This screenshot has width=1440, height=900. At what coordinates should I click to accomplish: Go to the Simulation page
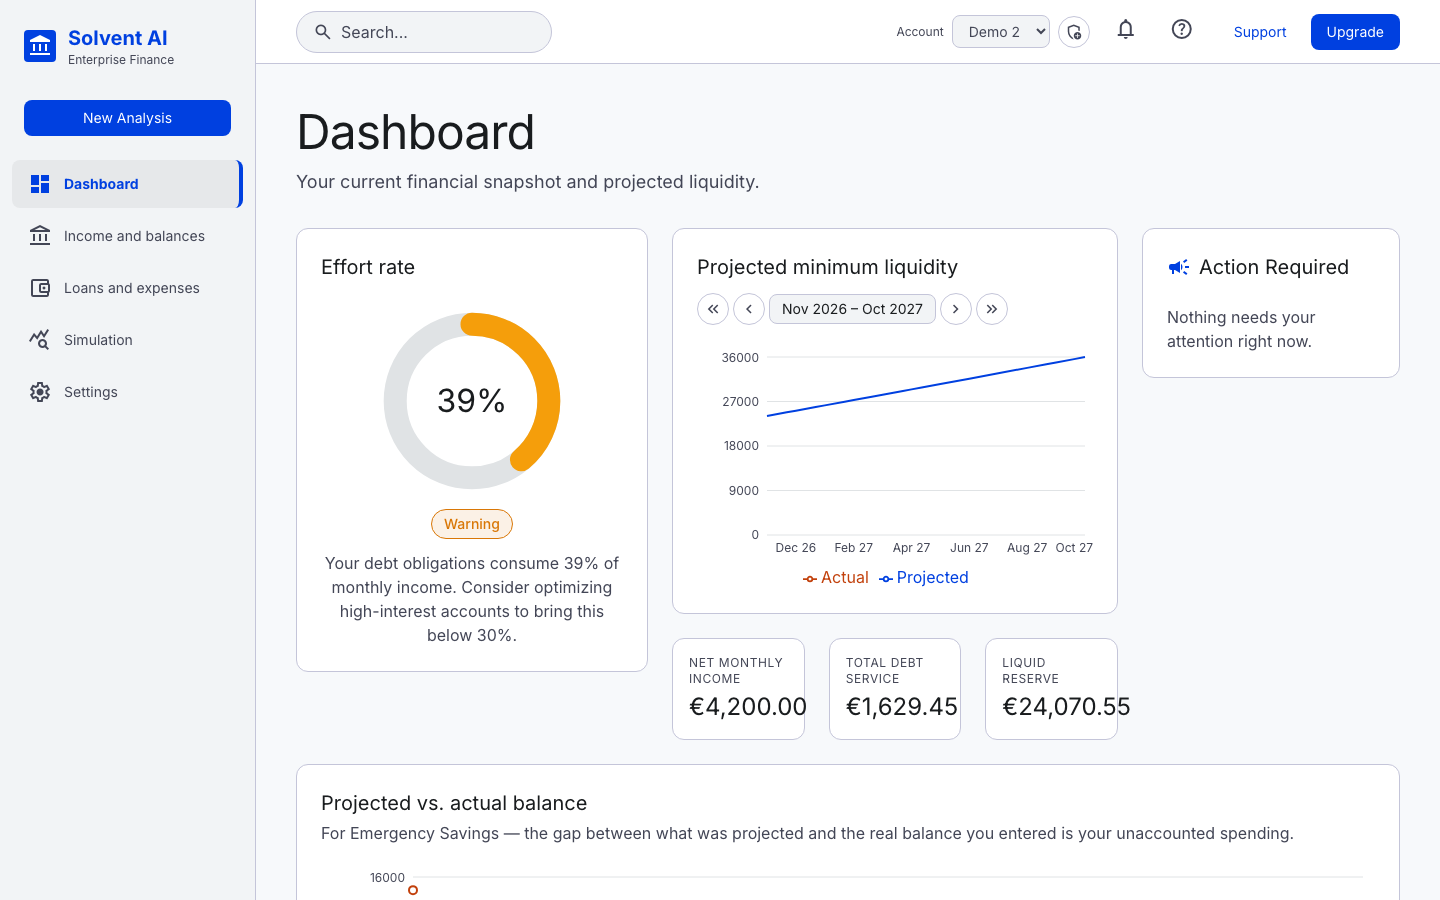coord(127,340)
